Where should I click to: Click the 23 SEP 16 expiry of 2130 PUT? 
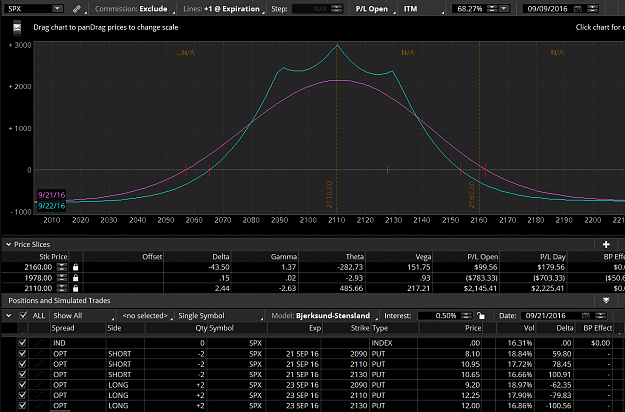[x=302, y=406]
